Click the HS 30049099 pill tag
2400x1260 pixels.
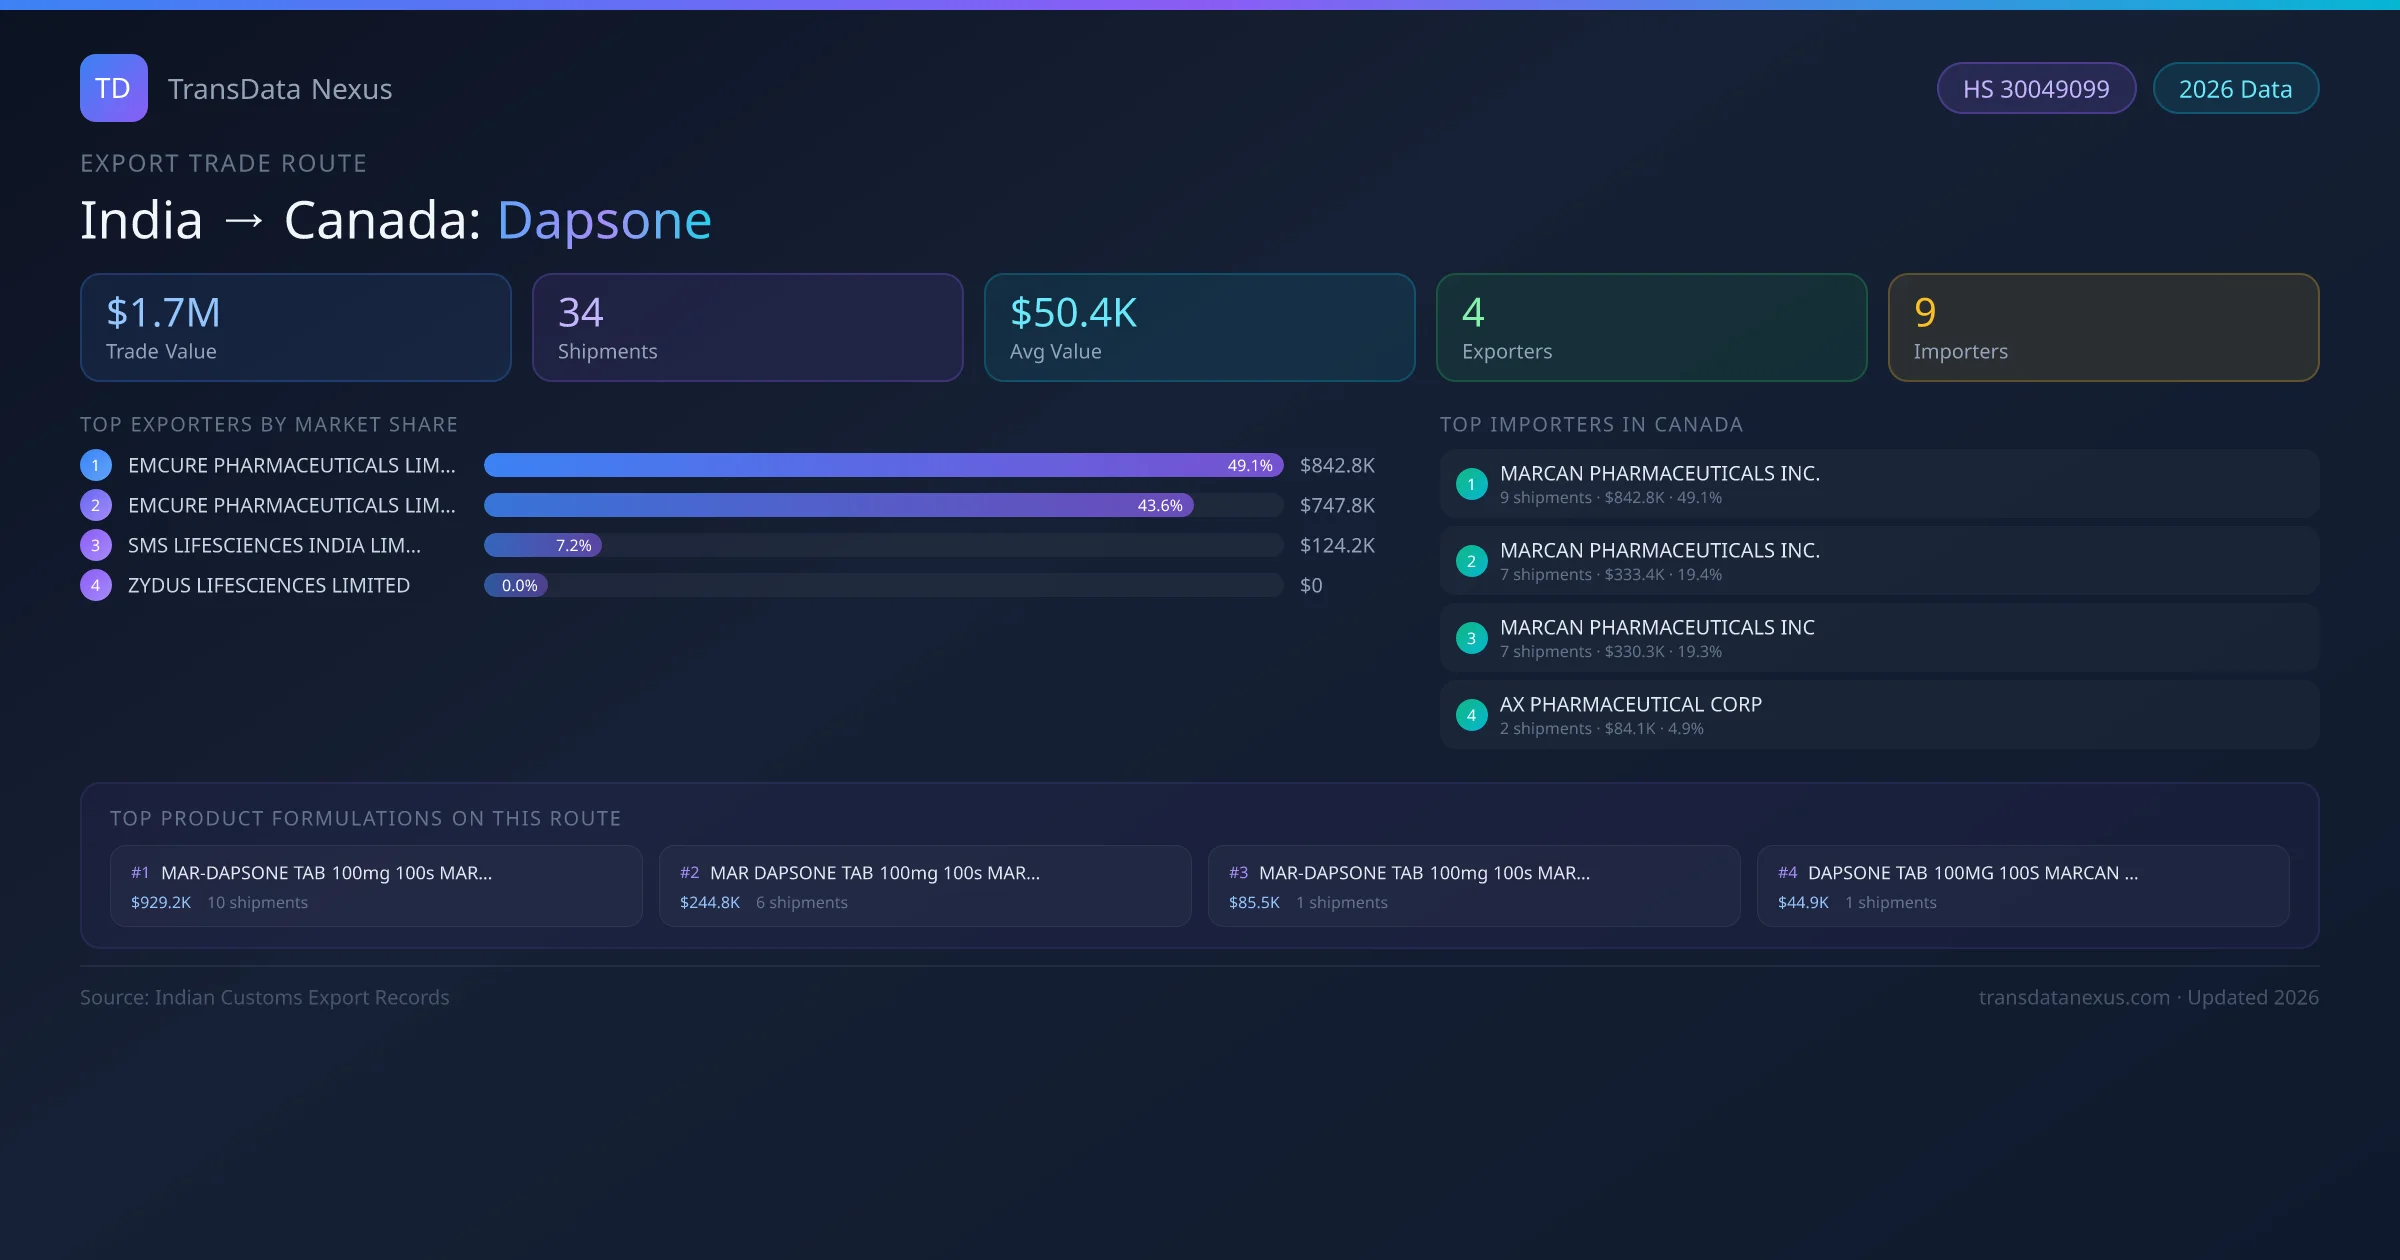tap(2036, 89)
